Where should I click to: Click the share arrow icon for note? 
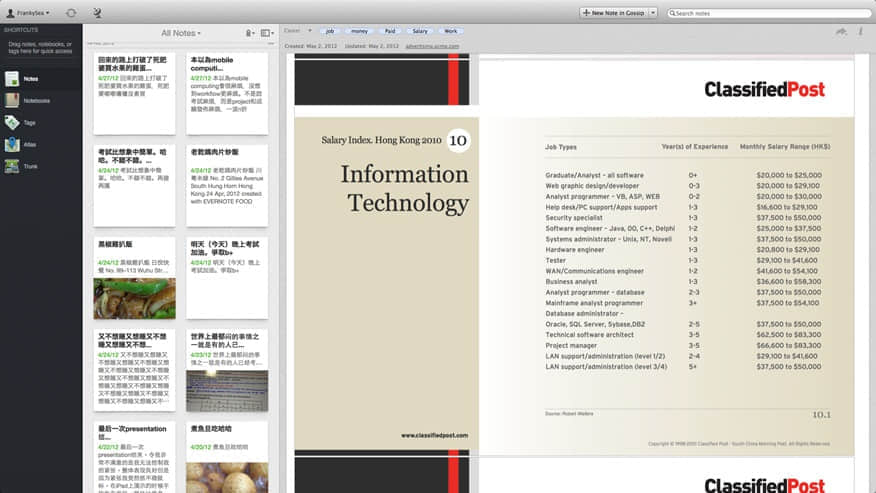tap(841, 31)
